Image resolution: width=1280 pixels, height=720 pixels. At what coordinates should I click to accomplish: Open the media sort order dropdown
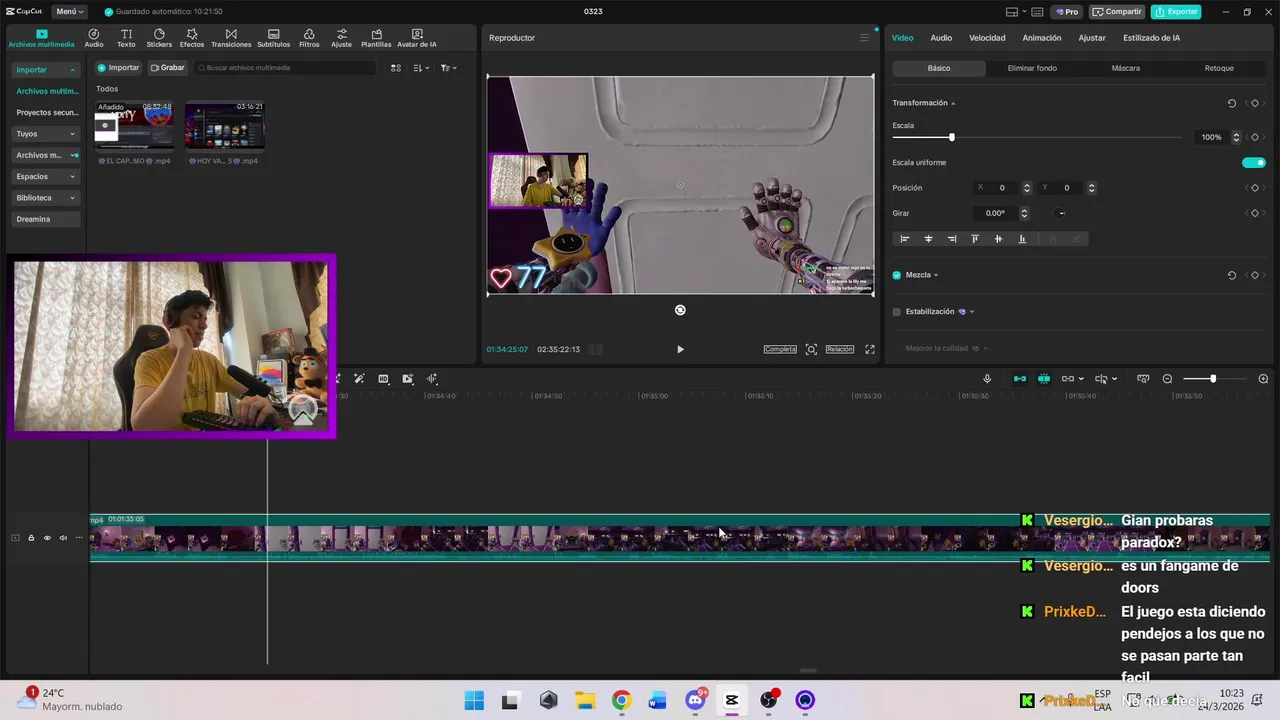tap(422, 68)
